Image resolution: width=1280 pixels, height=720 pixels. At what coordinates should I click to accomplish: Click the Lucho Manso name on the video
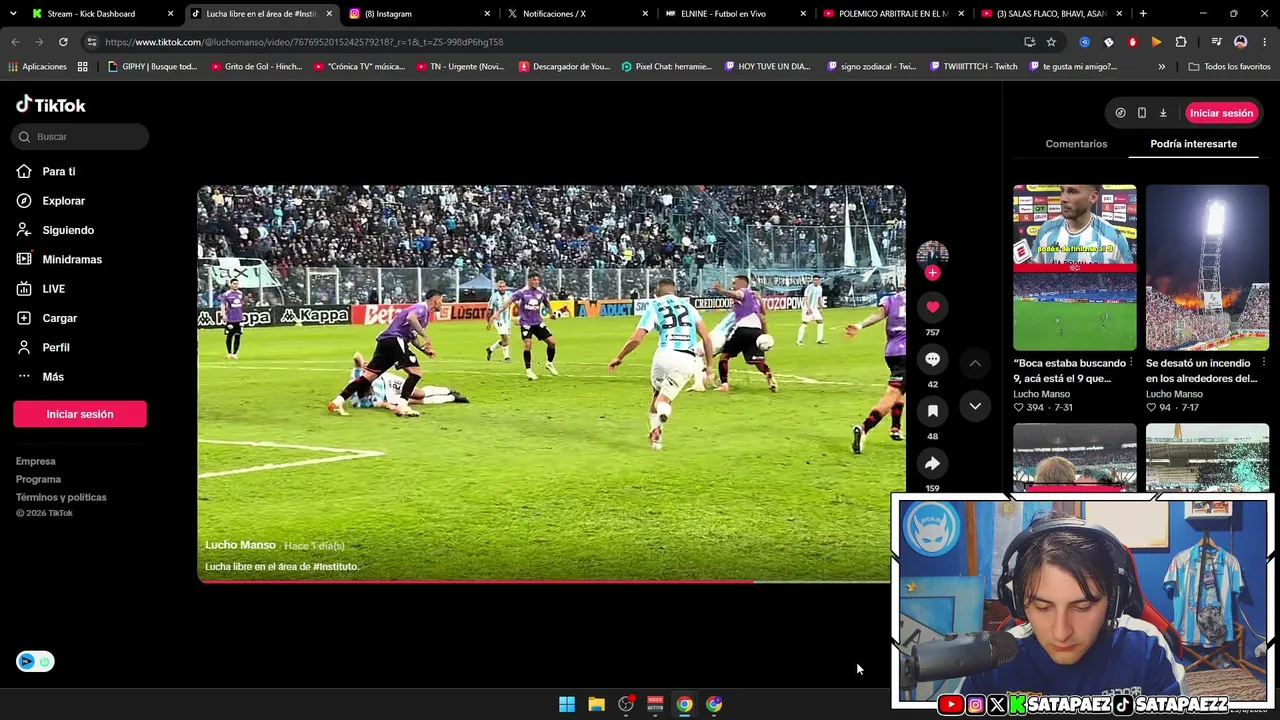(240, 545)
